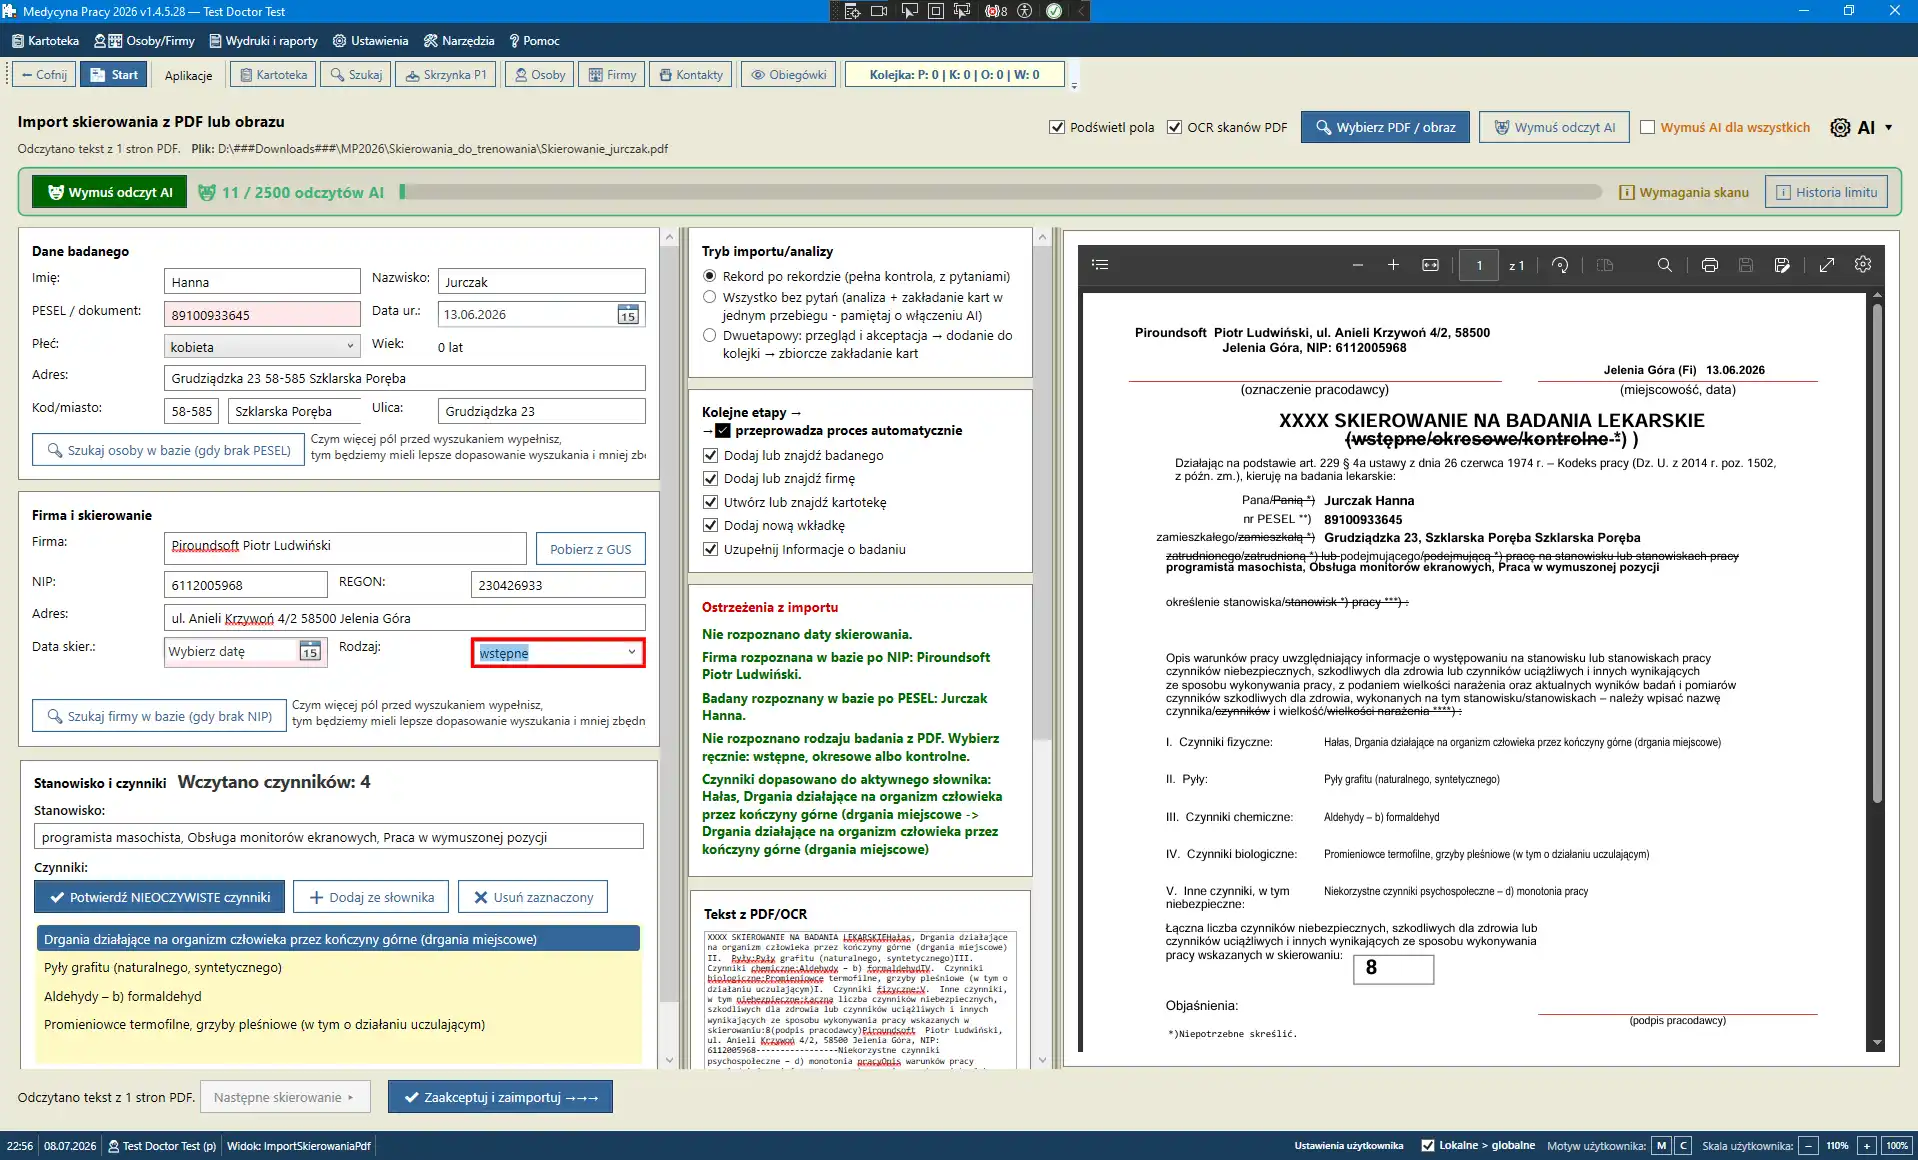Open Wymagania skanu info

(x=1684, y=192)
